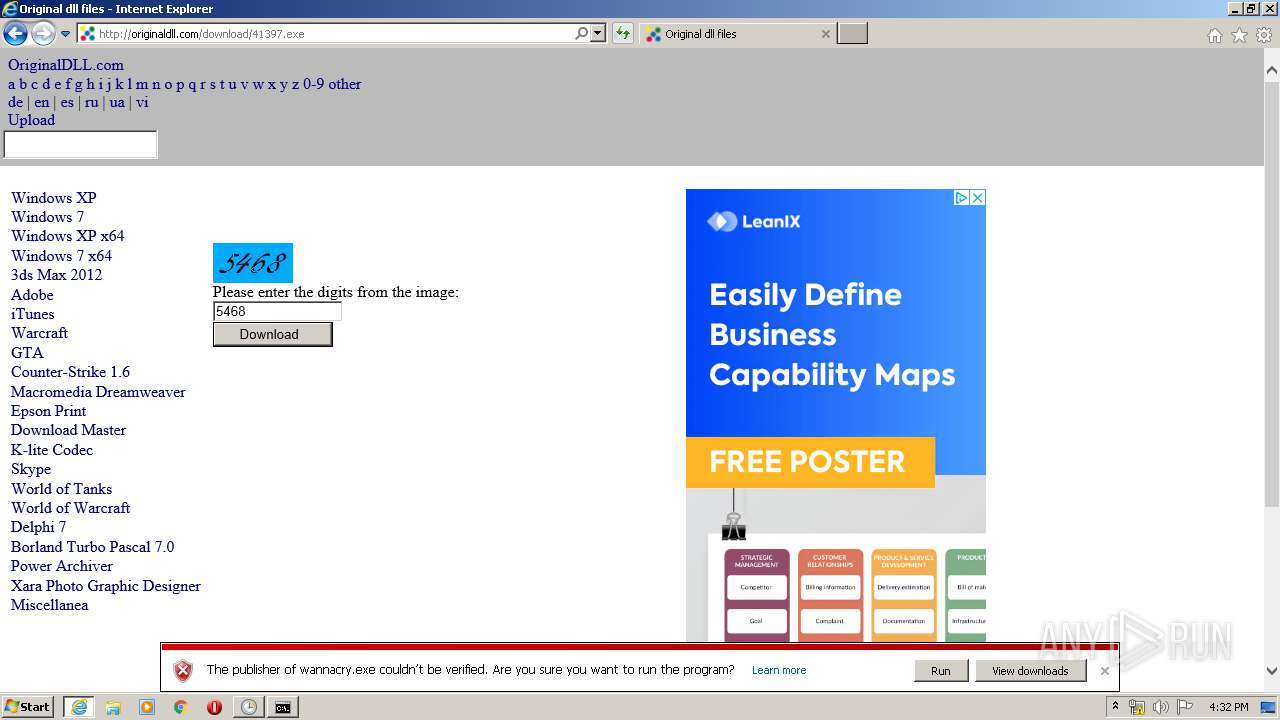Screen dimensions: 1280x720
Task: Click 'Learn more' in the download bar
Action: [x=779, y=671]
